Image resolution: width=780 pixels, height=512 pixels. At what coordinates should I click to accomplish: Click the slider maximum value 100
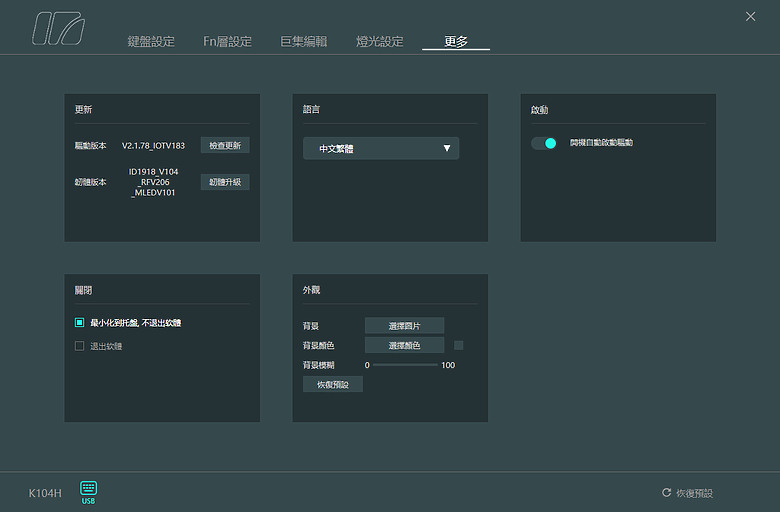(448, 365)
